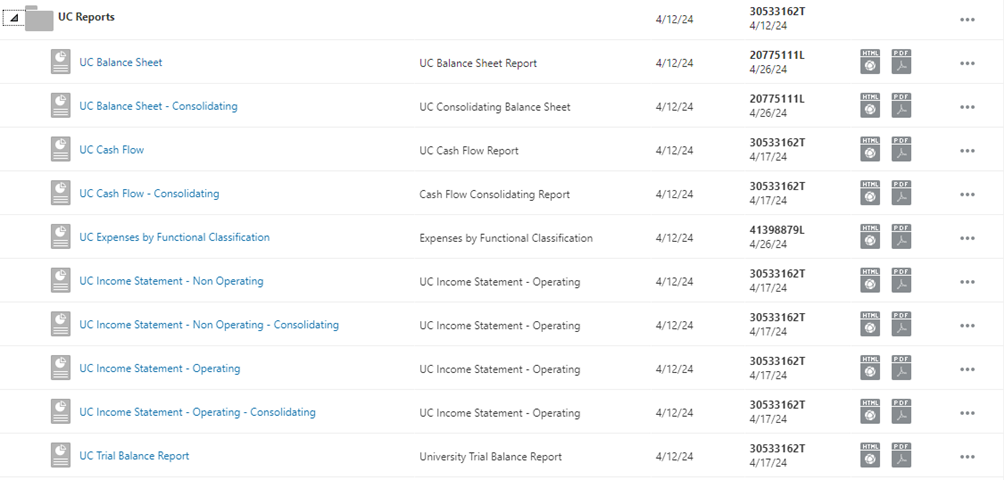
Task: Open more actions for Non Operating - Consolidating row
Action: [x=967, y=326]
